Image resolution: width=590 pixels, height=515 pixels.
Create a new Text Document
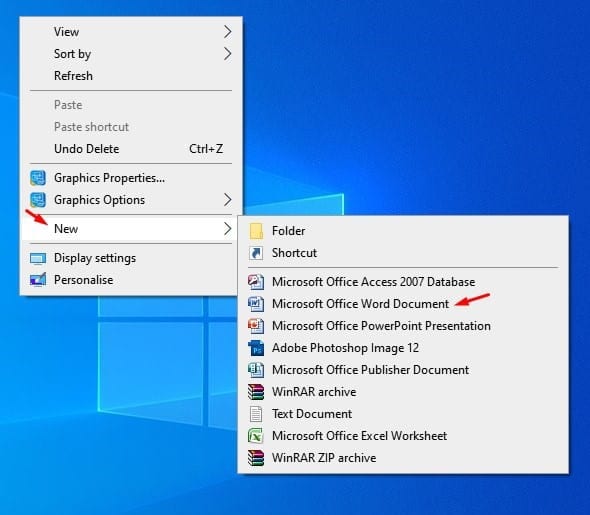click(x=403, y=414)
